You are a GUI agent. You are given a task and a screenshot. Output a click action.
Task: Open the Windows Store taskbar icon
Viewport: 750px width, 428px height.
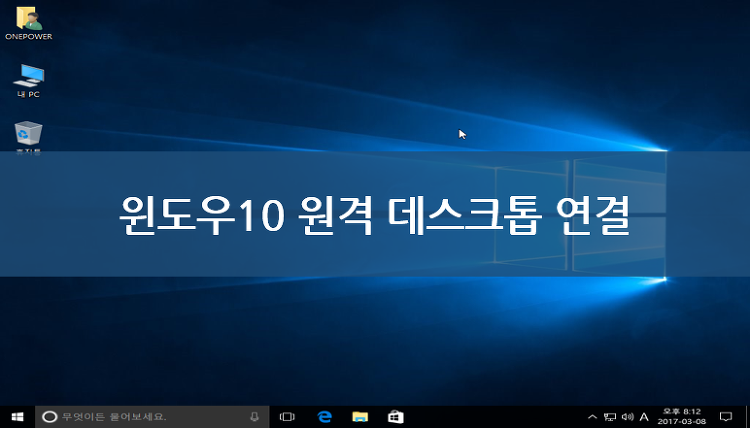click(x=396, y=417)
